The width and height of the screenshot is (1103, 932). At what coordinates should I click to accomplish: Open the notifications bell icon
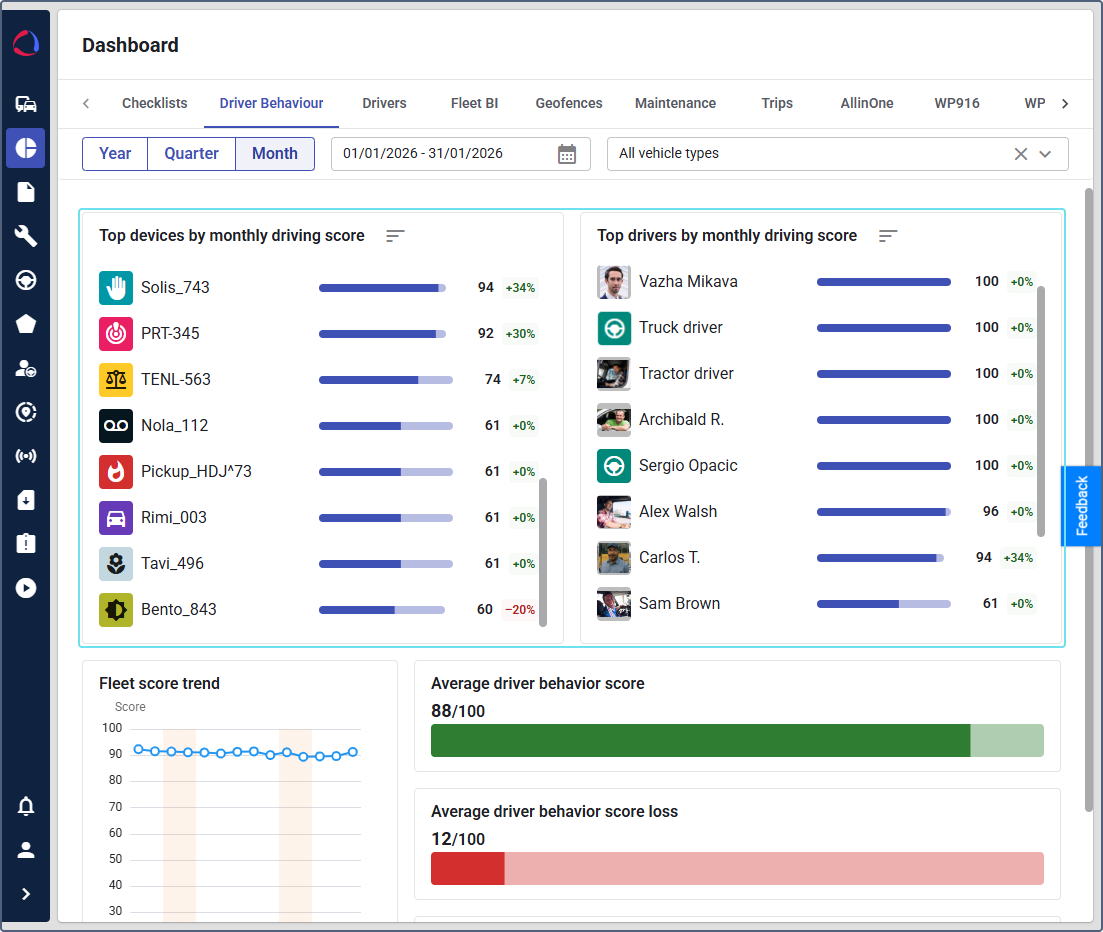(26, 806)
